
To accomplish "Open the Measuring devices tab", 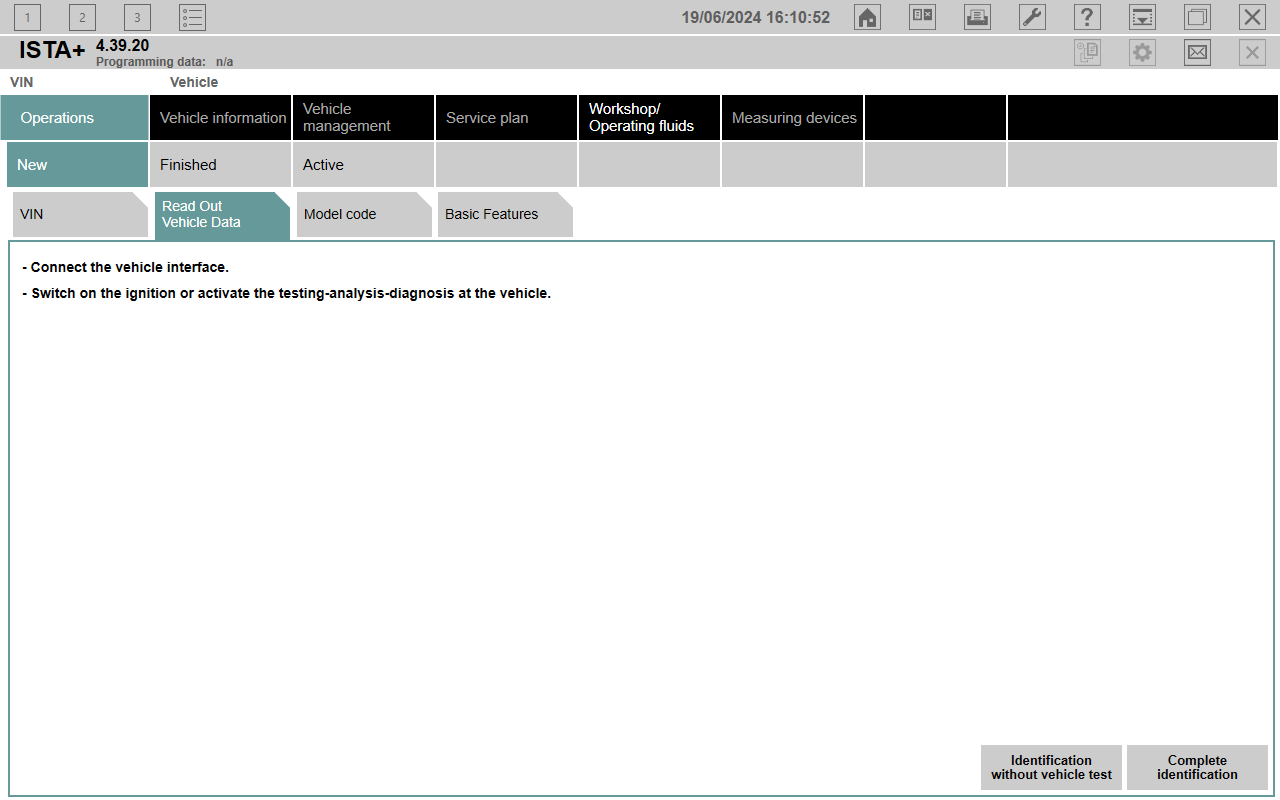I will (793, 118).
